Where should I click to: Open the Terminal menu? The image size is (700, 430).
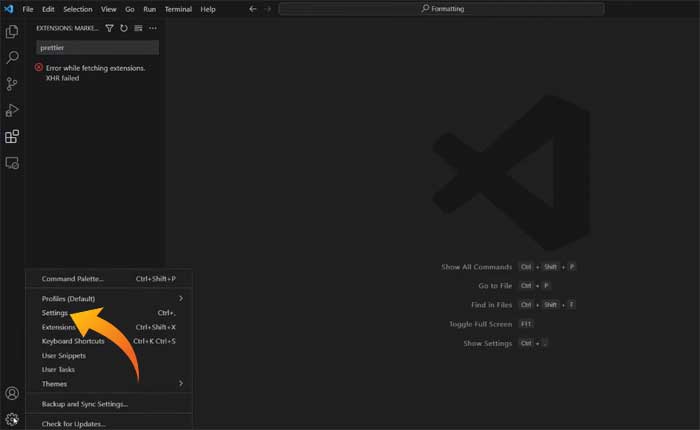point(178,9)
